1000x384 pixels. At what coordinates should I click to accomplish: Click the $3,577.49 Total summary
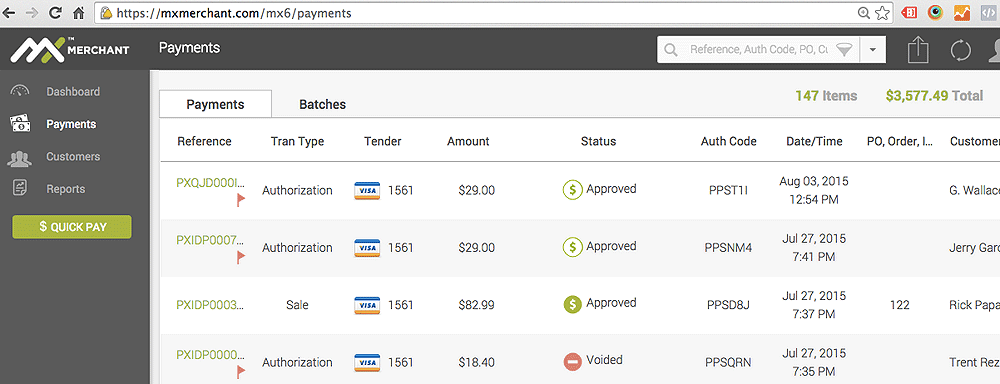click(x=934, y=96)
